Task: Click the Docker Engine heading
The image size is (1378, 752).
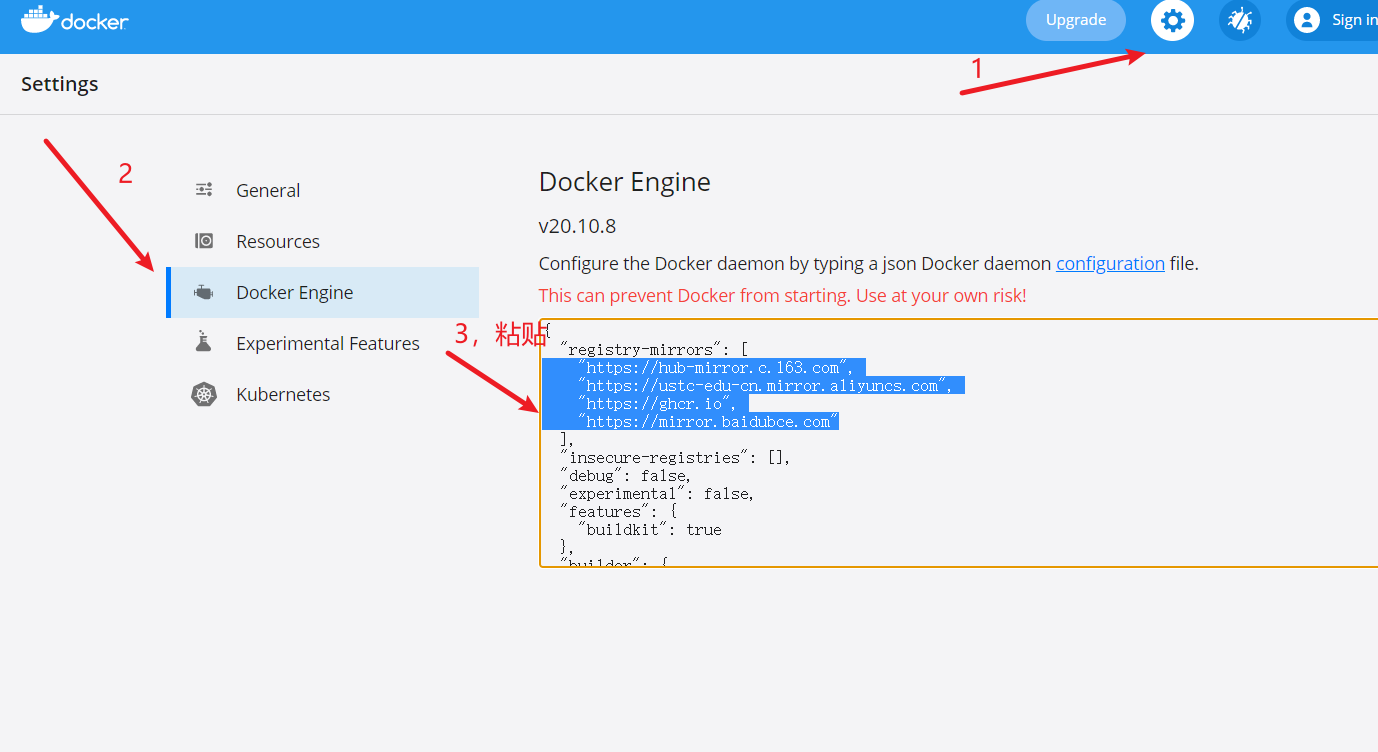Action: [625, 182]
